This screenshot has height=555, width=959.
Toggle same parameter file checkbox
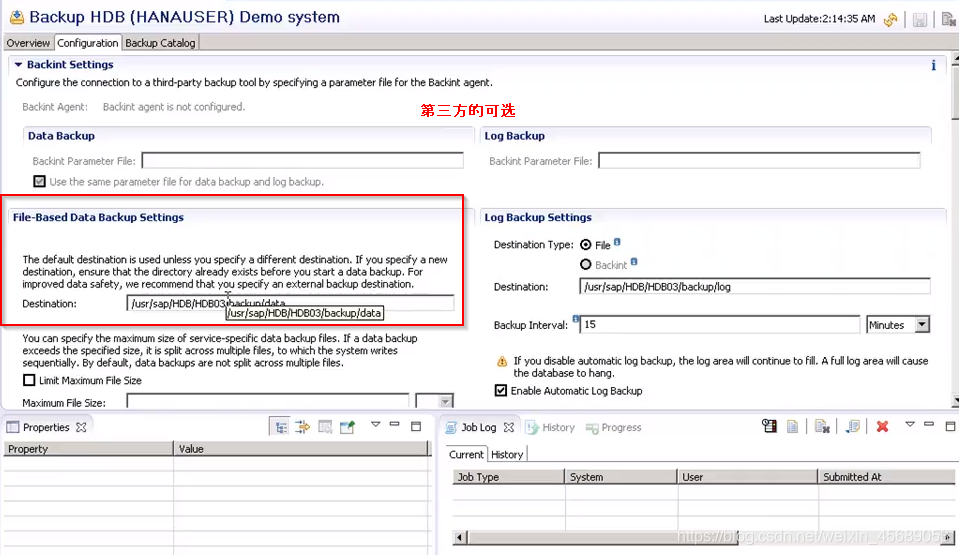[x=39, y=182]
